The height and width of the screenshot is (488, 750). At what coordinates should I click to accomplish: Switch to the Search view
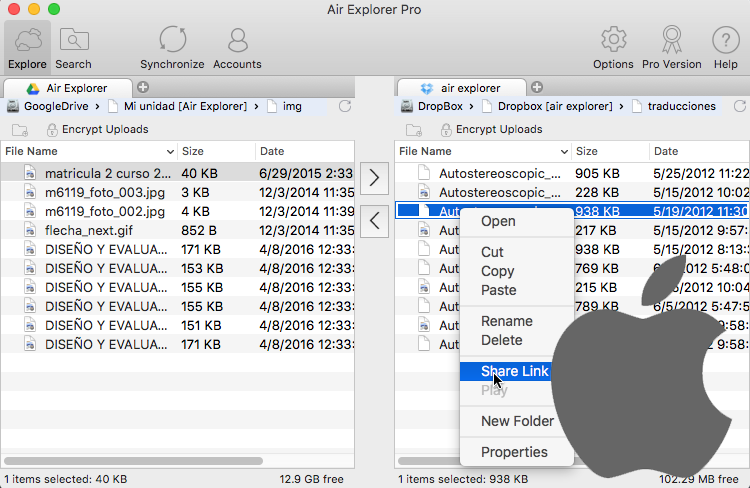74,47
